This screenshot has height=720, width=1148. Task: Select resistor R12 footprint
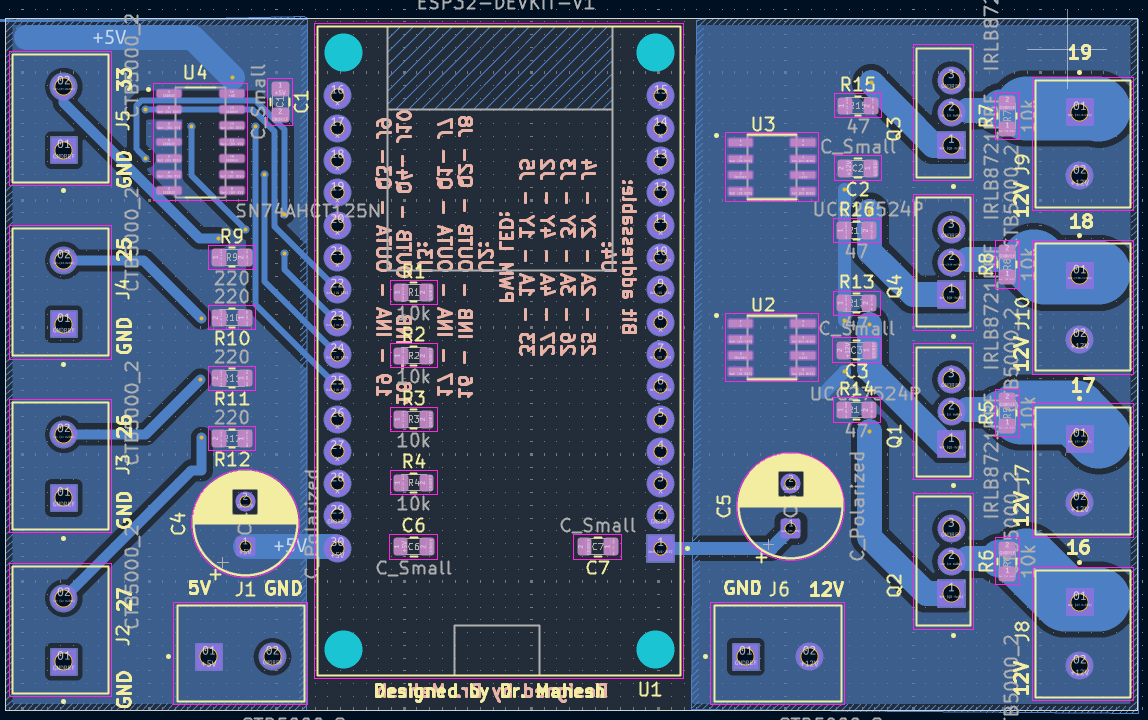231,439
